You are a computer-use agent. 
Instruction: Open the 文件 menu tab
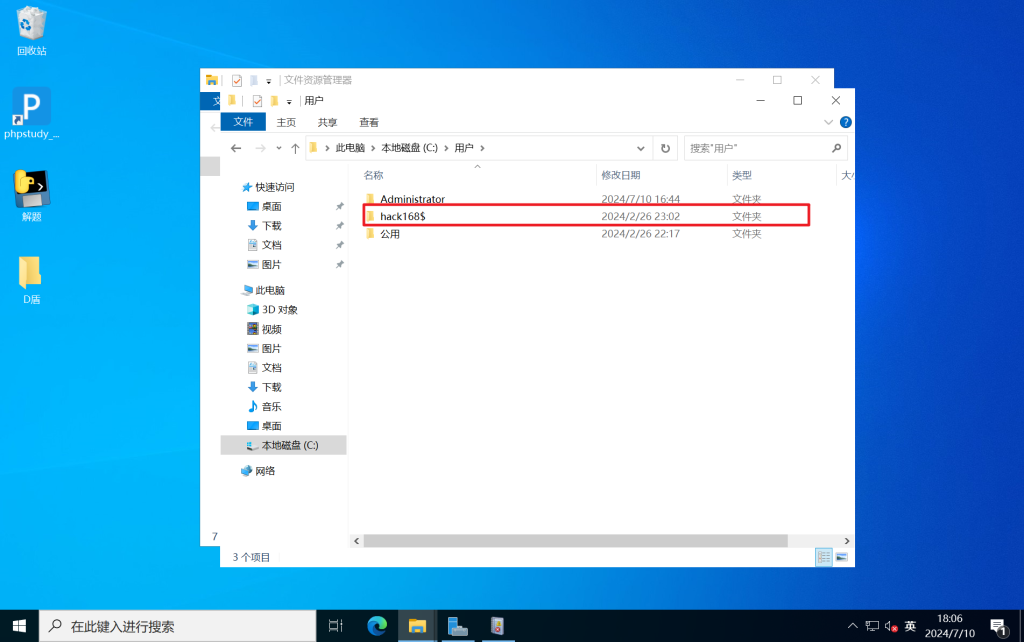243,122
